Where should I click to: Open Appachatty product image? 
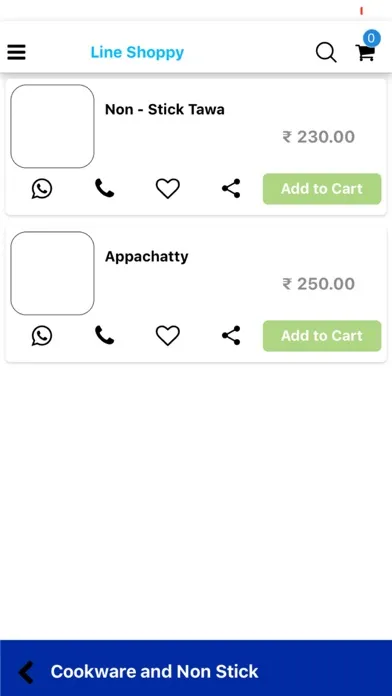[x=52, y=273]
